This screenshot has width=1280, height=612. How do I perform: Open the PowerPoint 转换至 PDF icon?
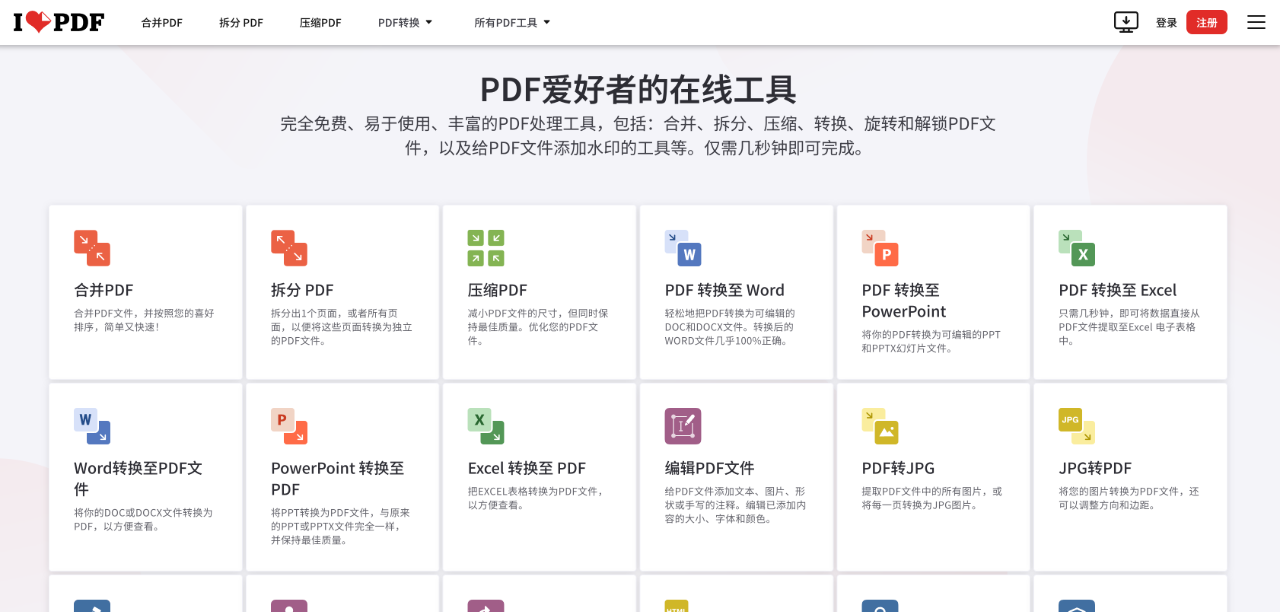289,426
